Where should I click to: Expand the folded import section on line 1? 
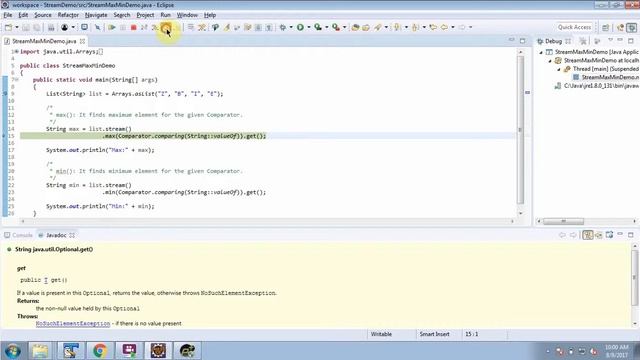click(17, 51)
